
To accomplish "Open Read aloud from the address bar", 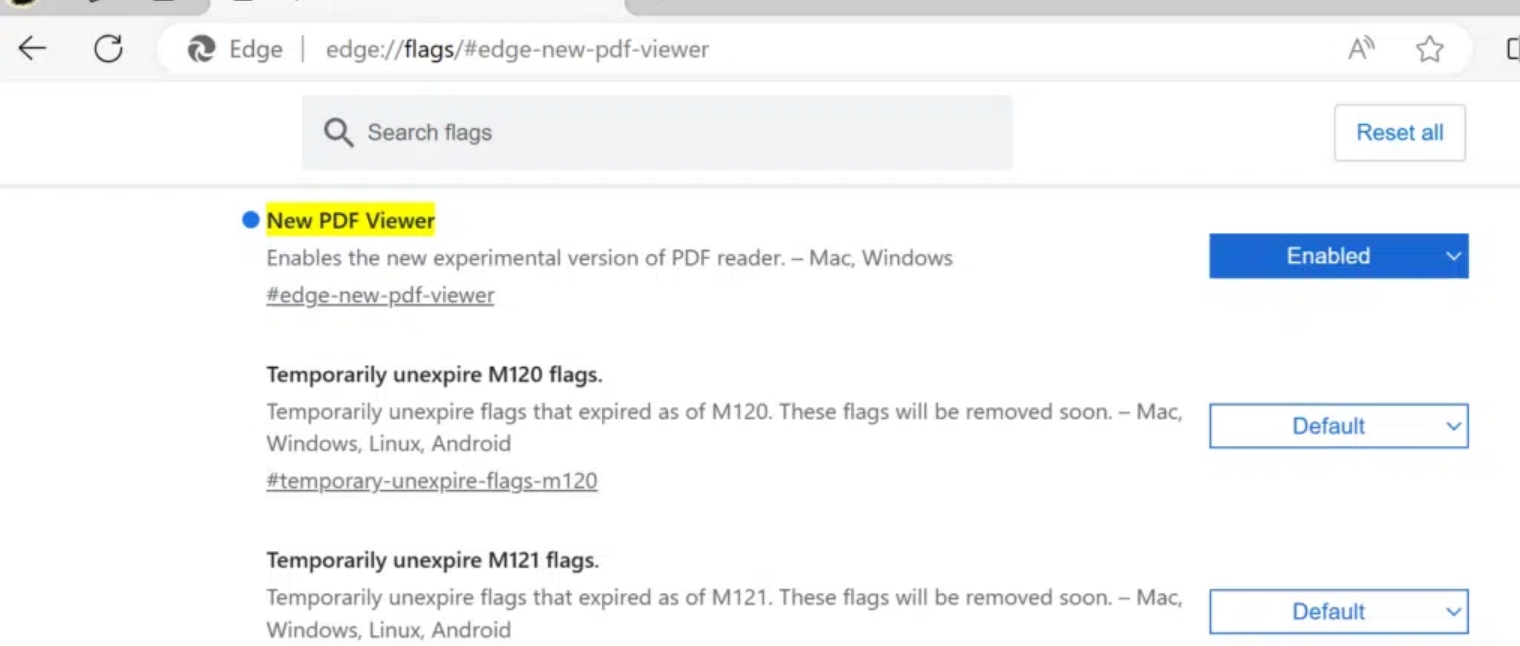I will [1361, 48].
